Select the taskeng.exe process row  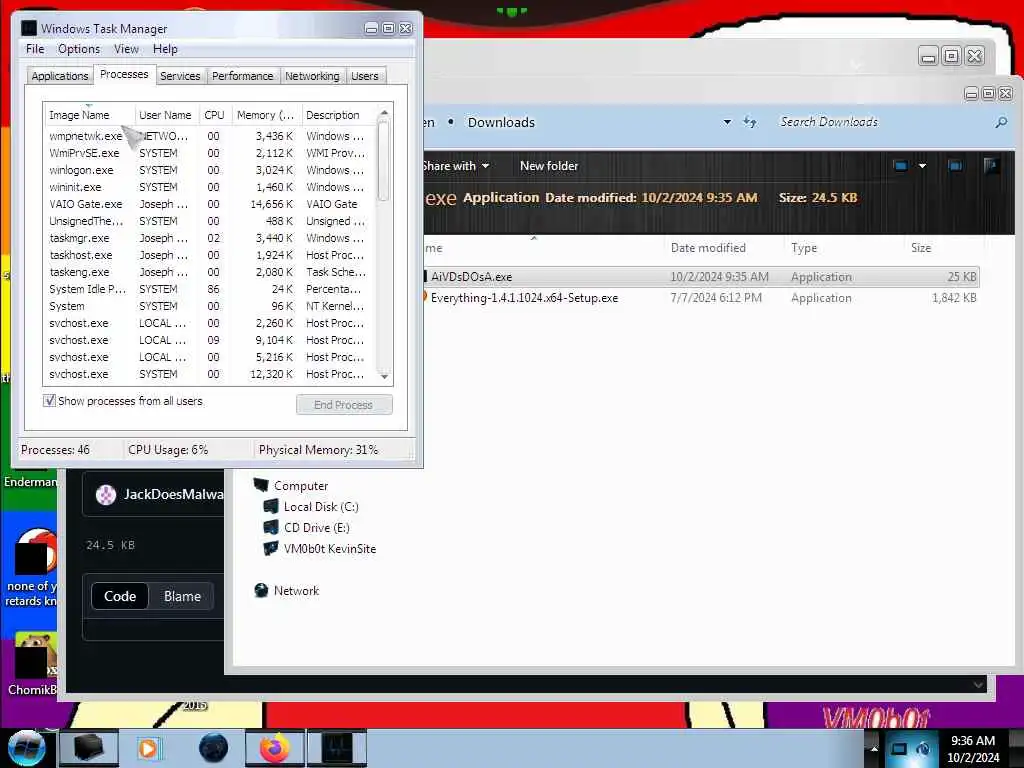coord(210,272)
